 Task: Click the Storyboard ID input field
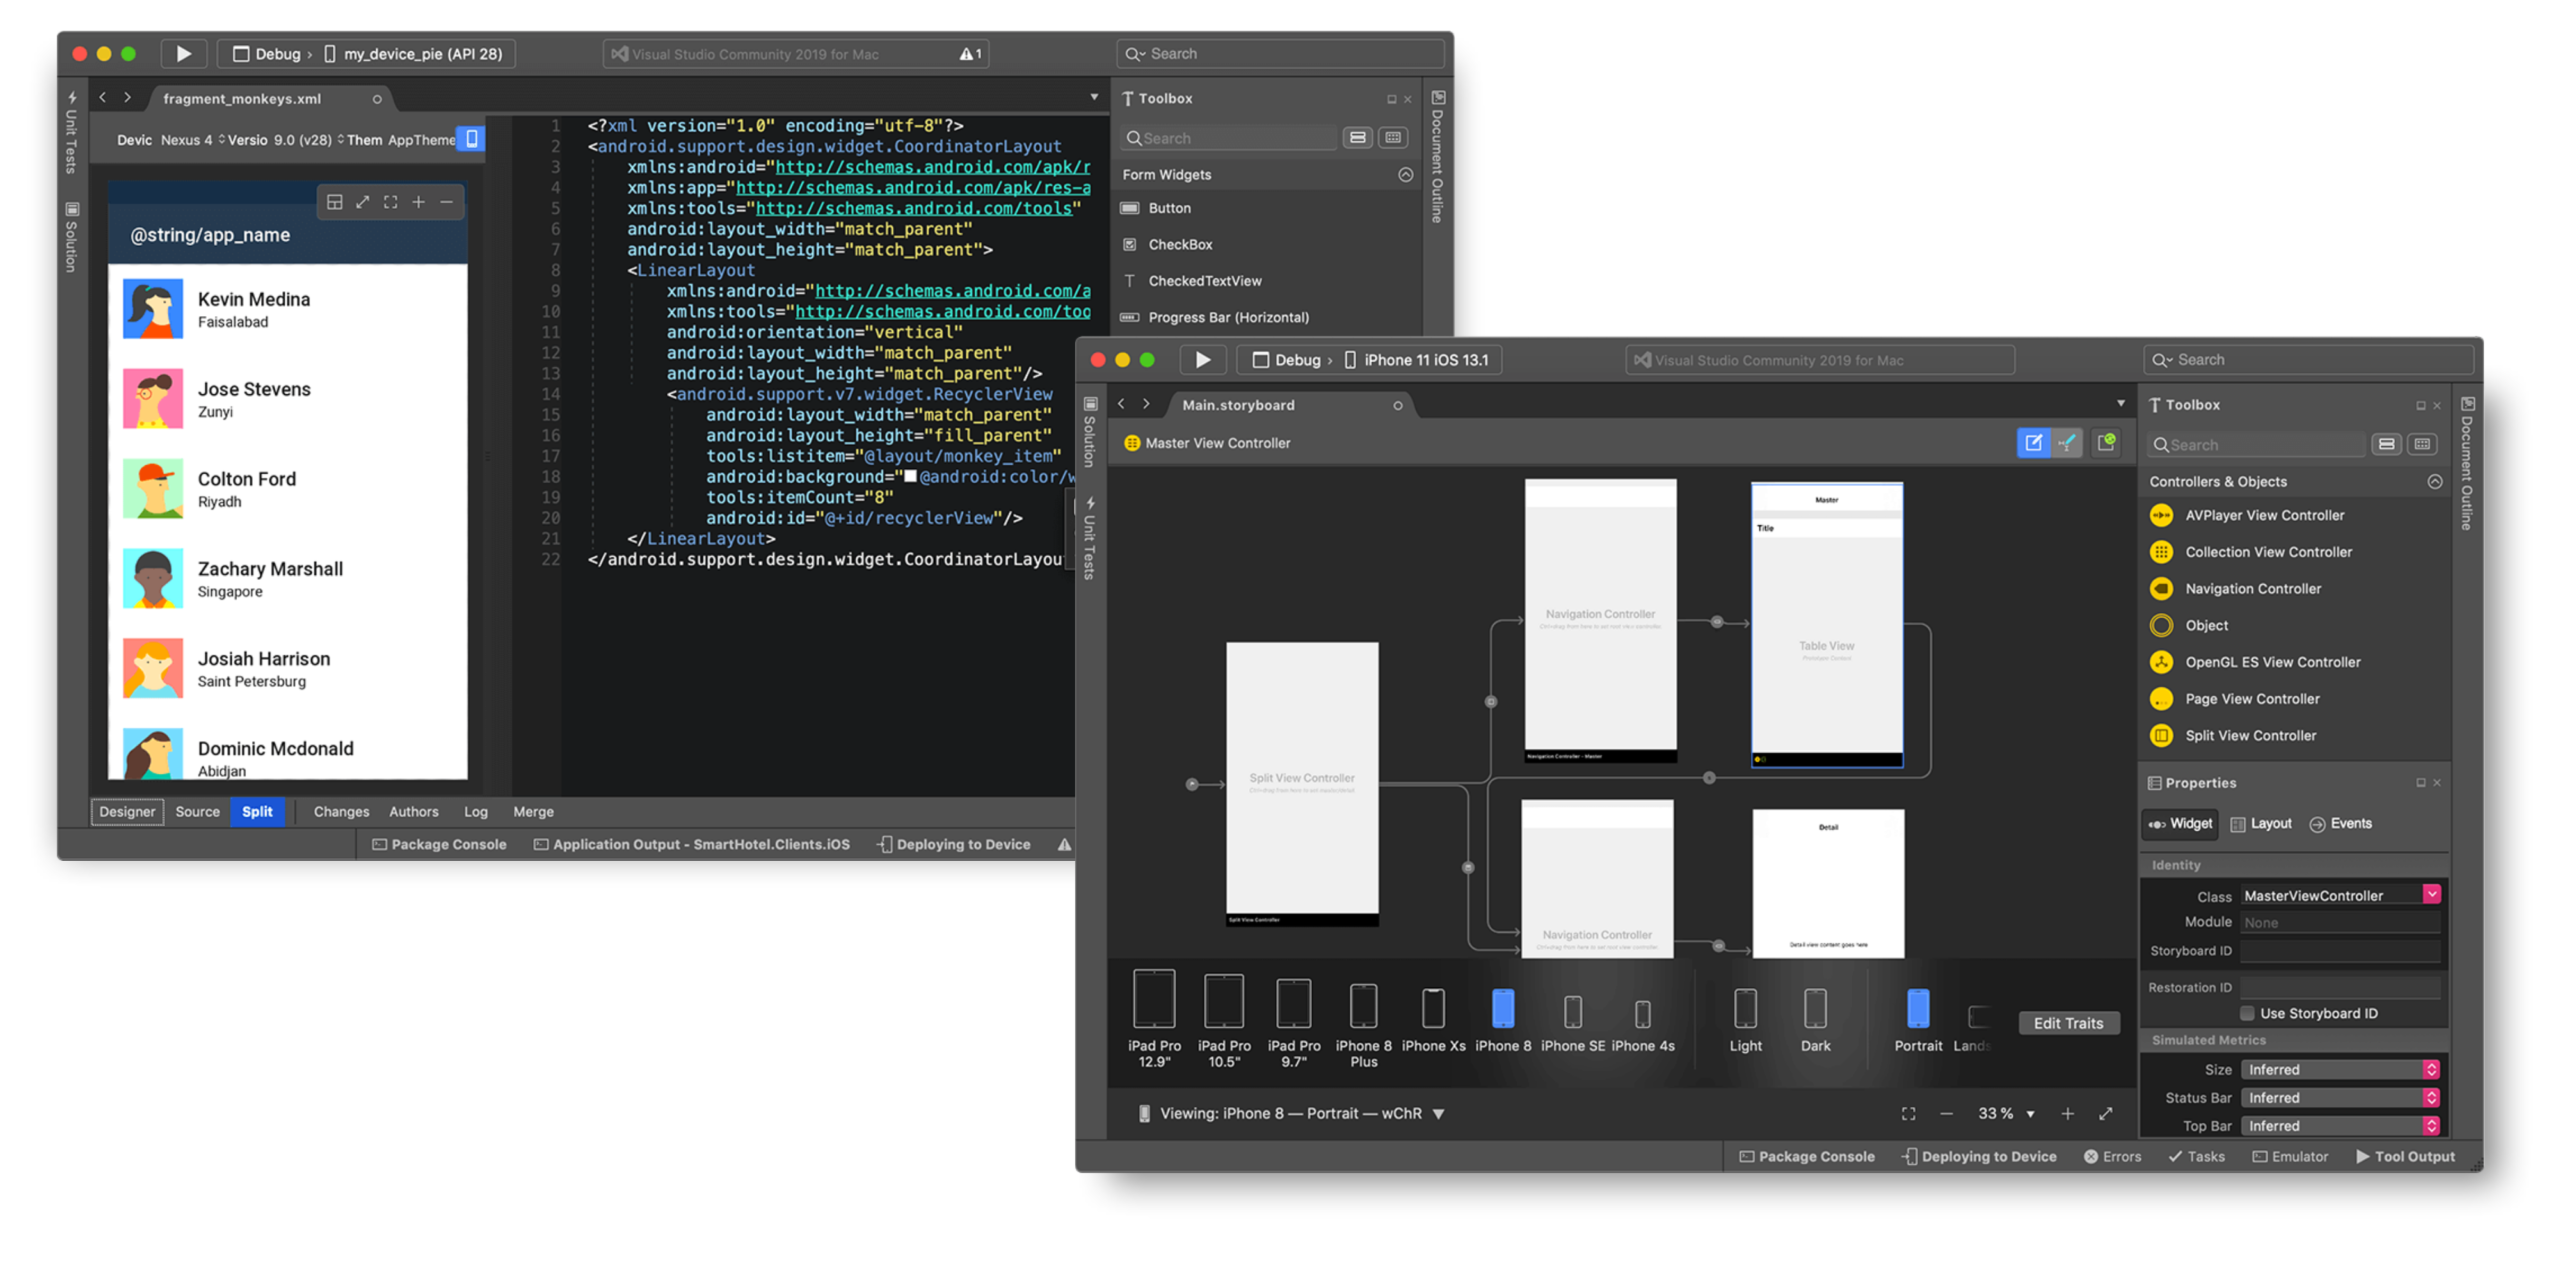(2339, 951)
